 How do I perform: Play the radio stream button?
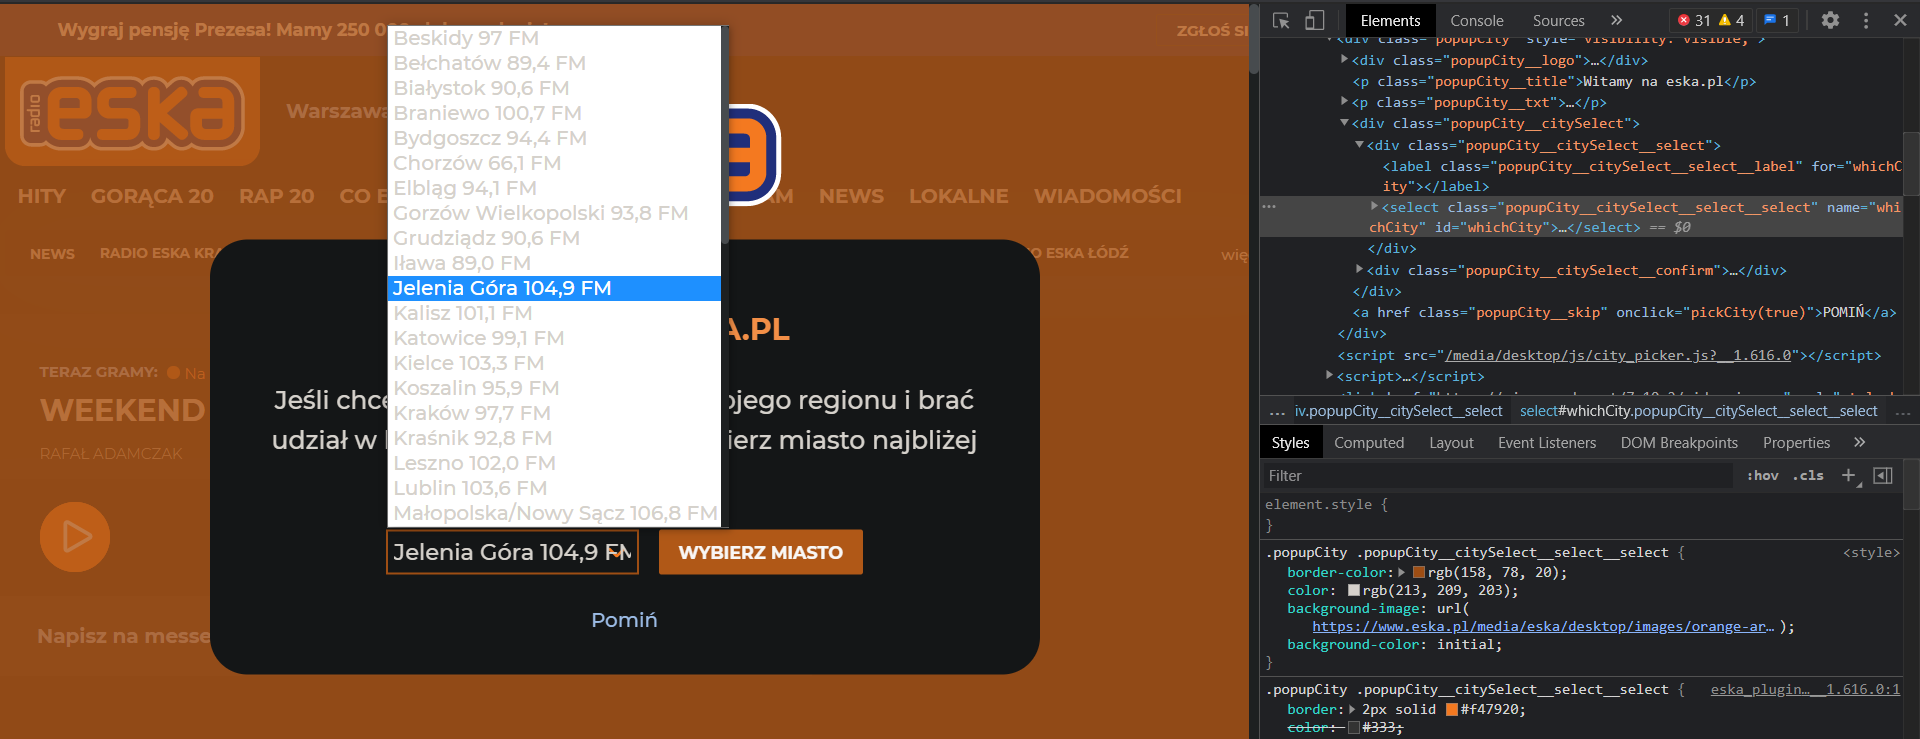(75, 537)
